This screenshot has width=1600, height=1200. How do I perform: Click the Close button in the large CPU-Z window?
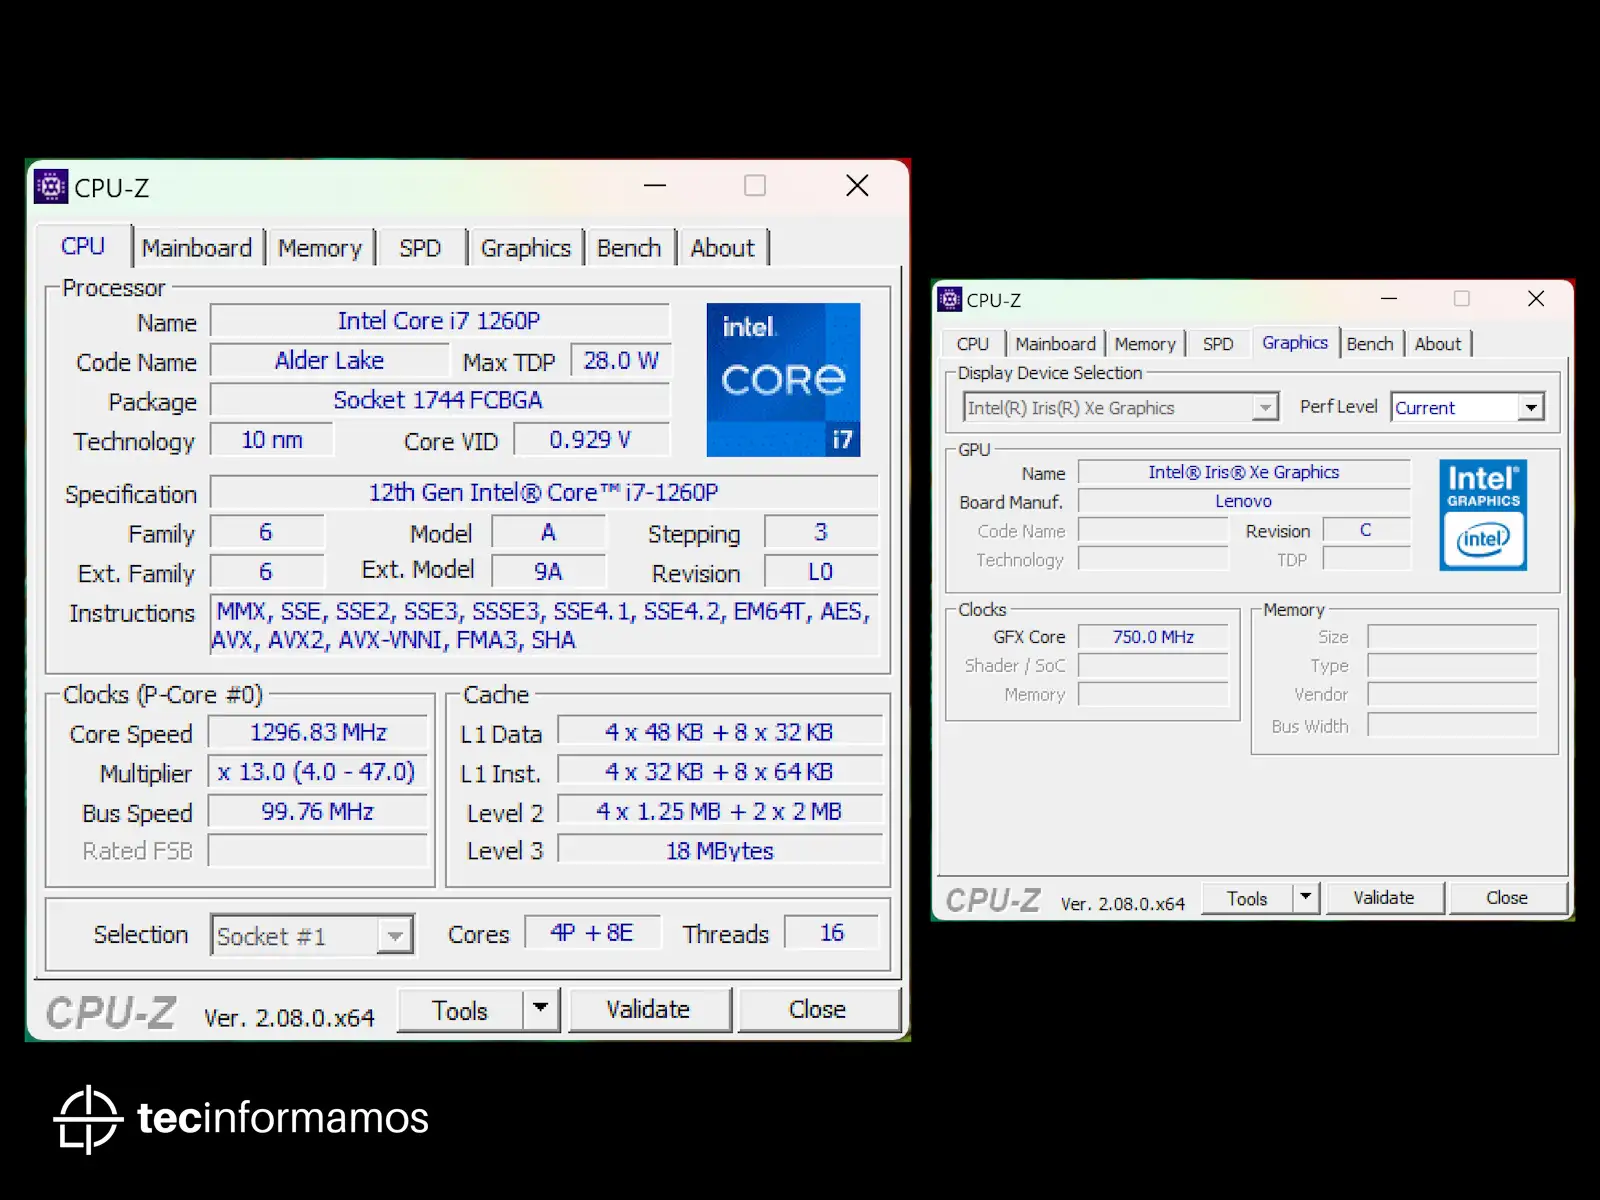tap(818, 1010)
